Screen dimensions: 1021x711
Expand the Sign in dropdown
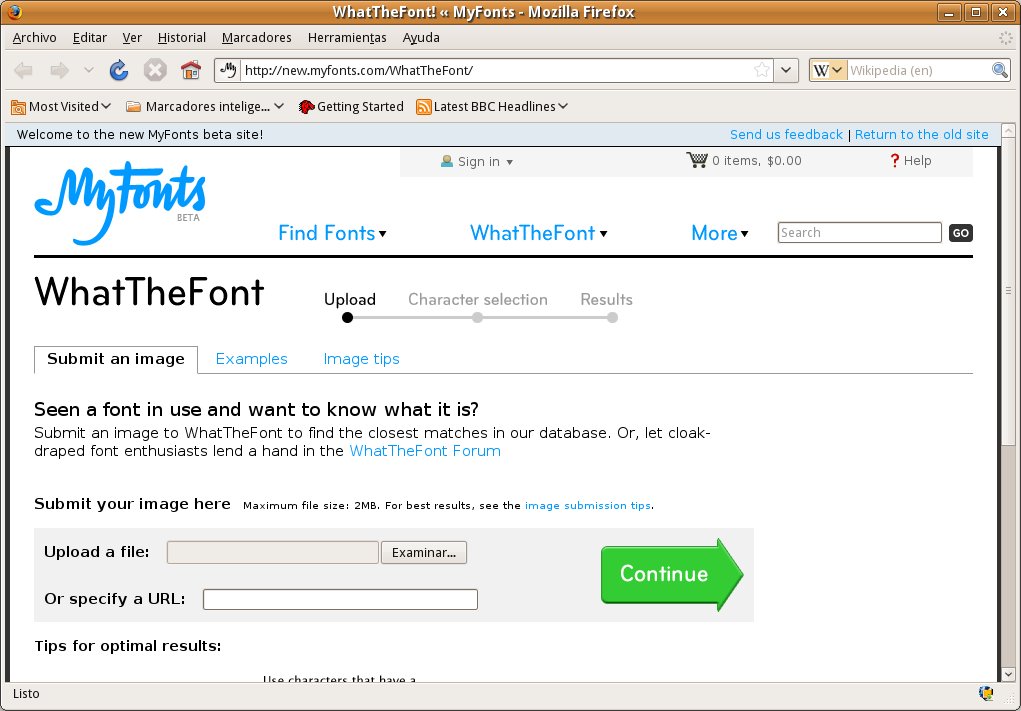(477, 161)
